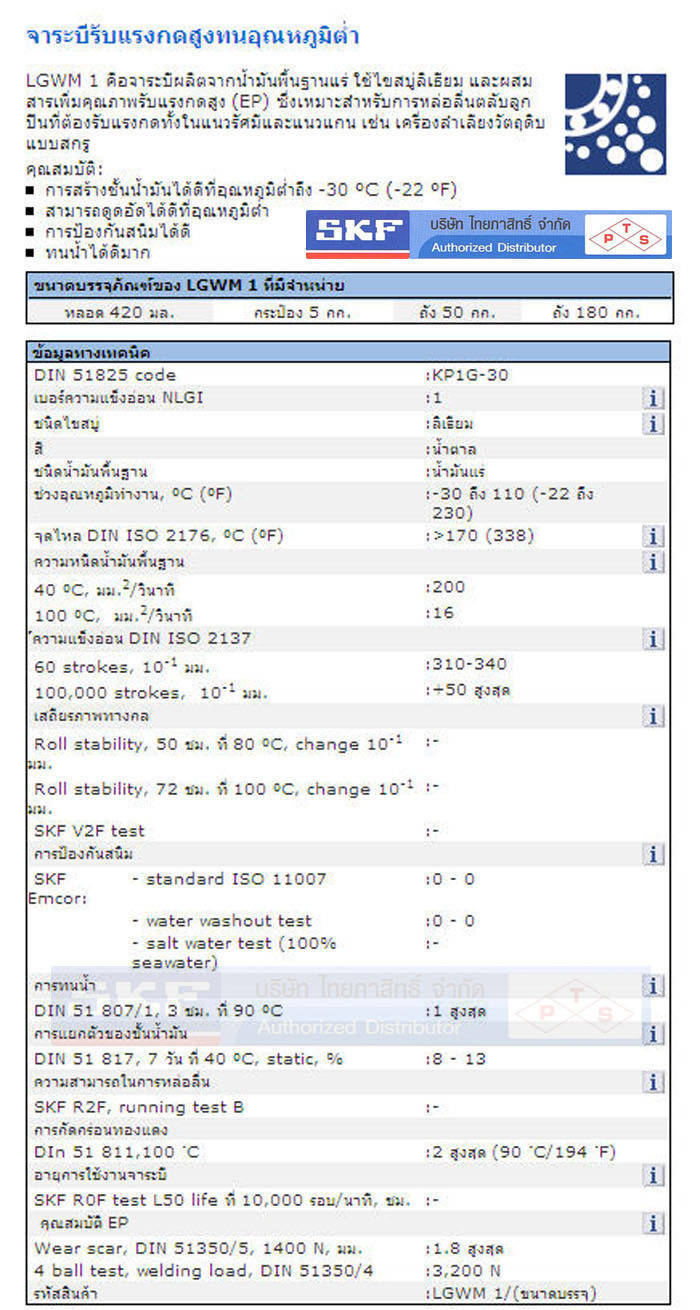Click the info icon for เบอร์ความแข็งอ่อน NLGI
Screen dimensions: 700x1310
pos(653,399)
